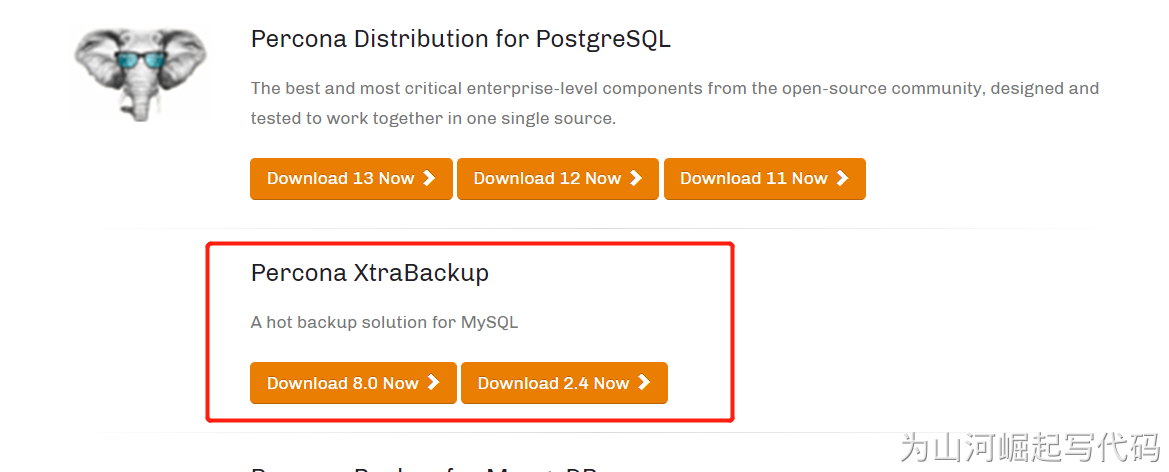Click the Download 13 Now button

[x=351, y=179]
